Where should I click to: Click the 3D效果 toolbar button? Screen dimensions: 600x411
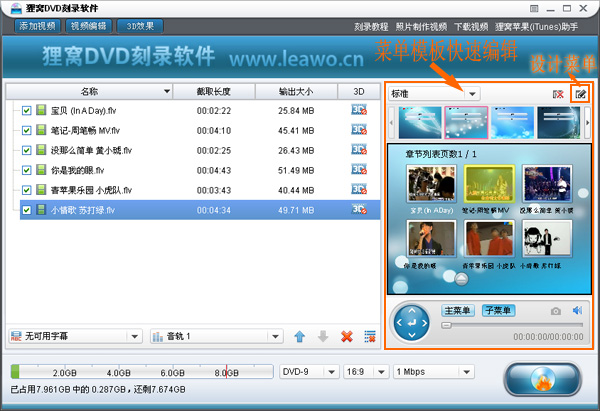pos(140,26)
